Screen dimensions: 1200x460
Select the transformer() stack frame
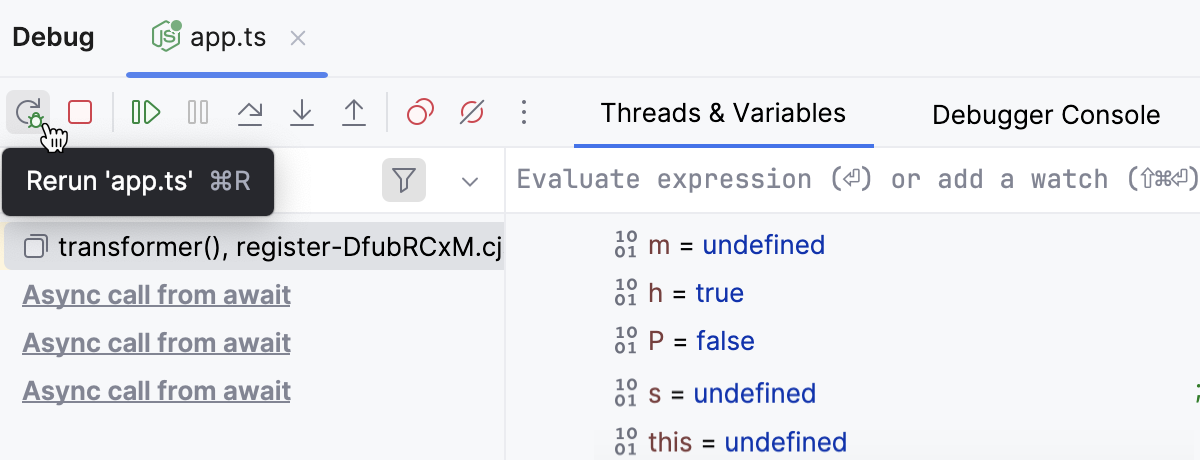click(x=260, y=246)
